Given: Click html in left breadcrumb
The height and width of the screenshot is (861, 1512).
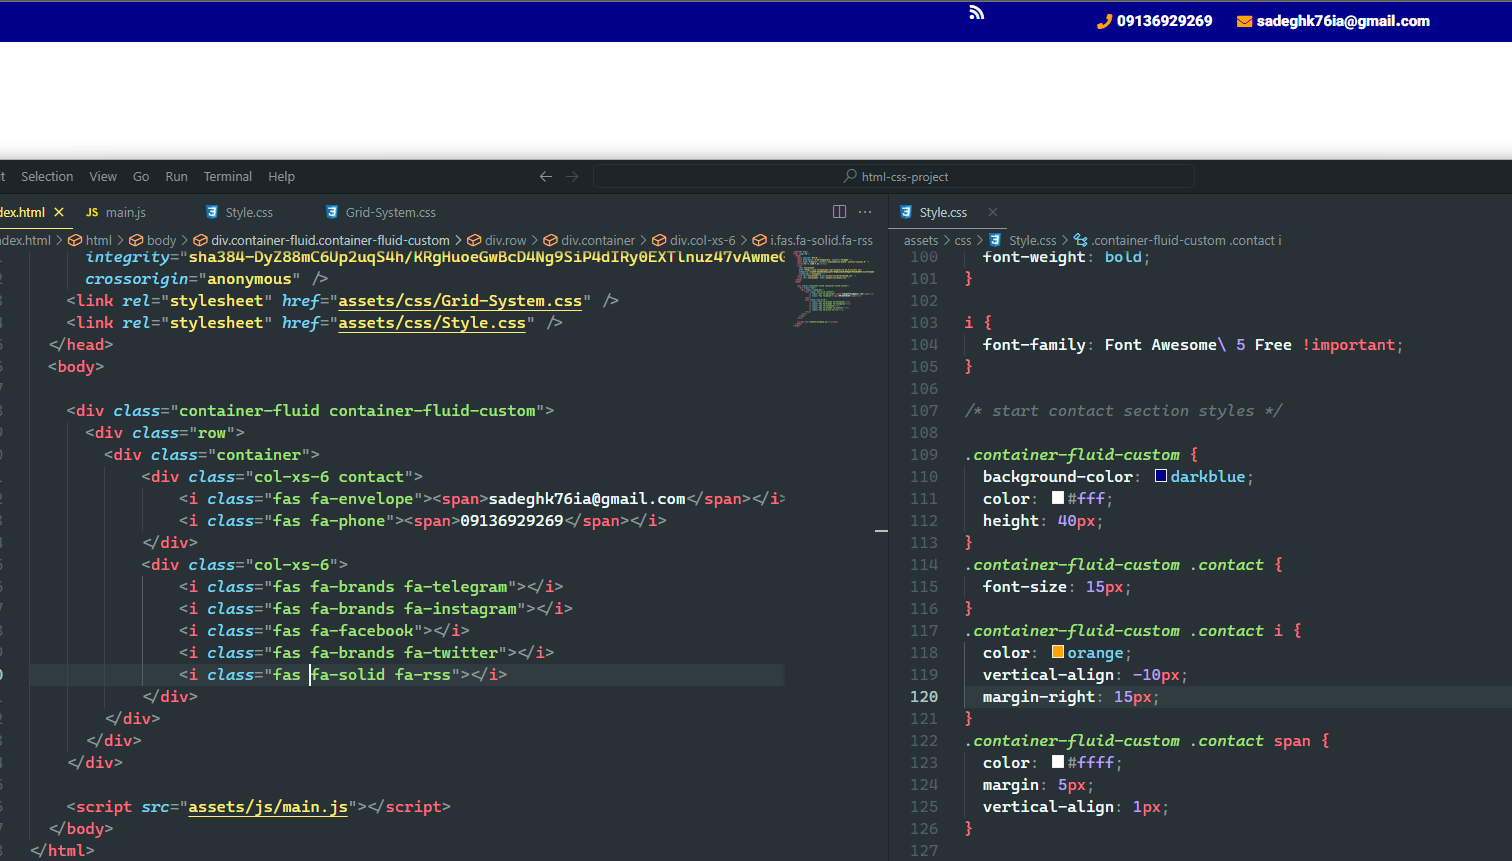Looking at the screenshot, I should click(x=90, y=241).
